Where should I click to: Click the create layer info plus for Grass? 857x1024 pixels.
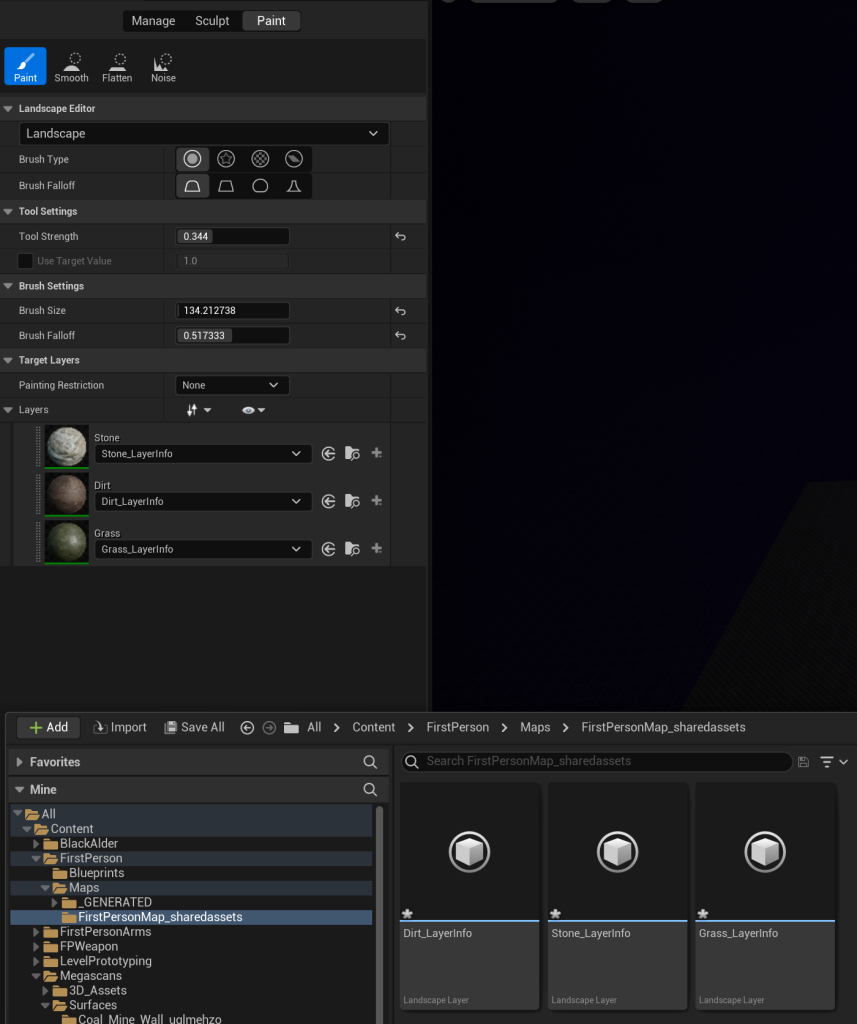[x=377, y=549]
